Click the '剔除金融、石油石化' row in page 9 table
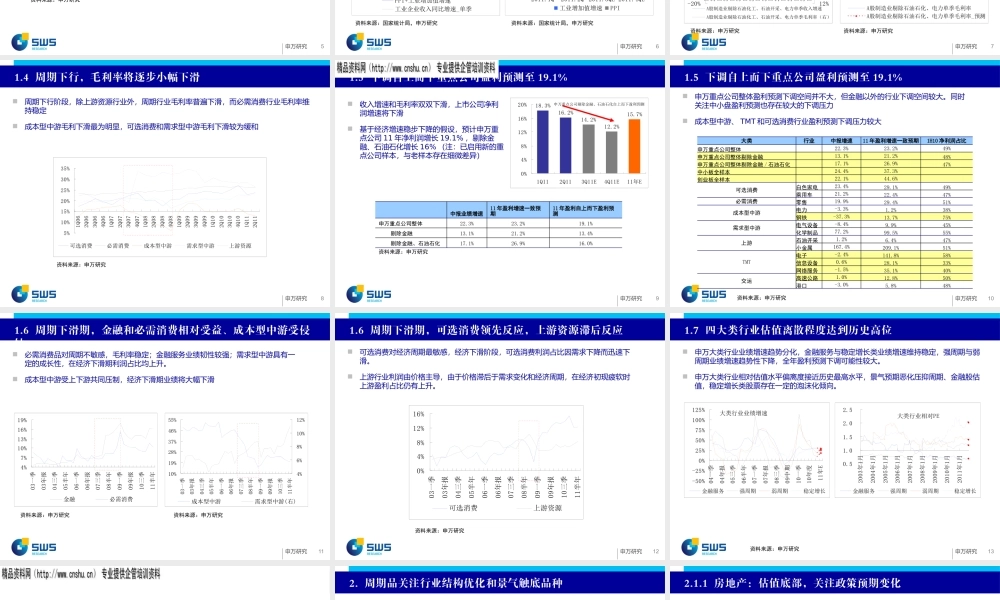1000x600 pixels. (498, 243)
